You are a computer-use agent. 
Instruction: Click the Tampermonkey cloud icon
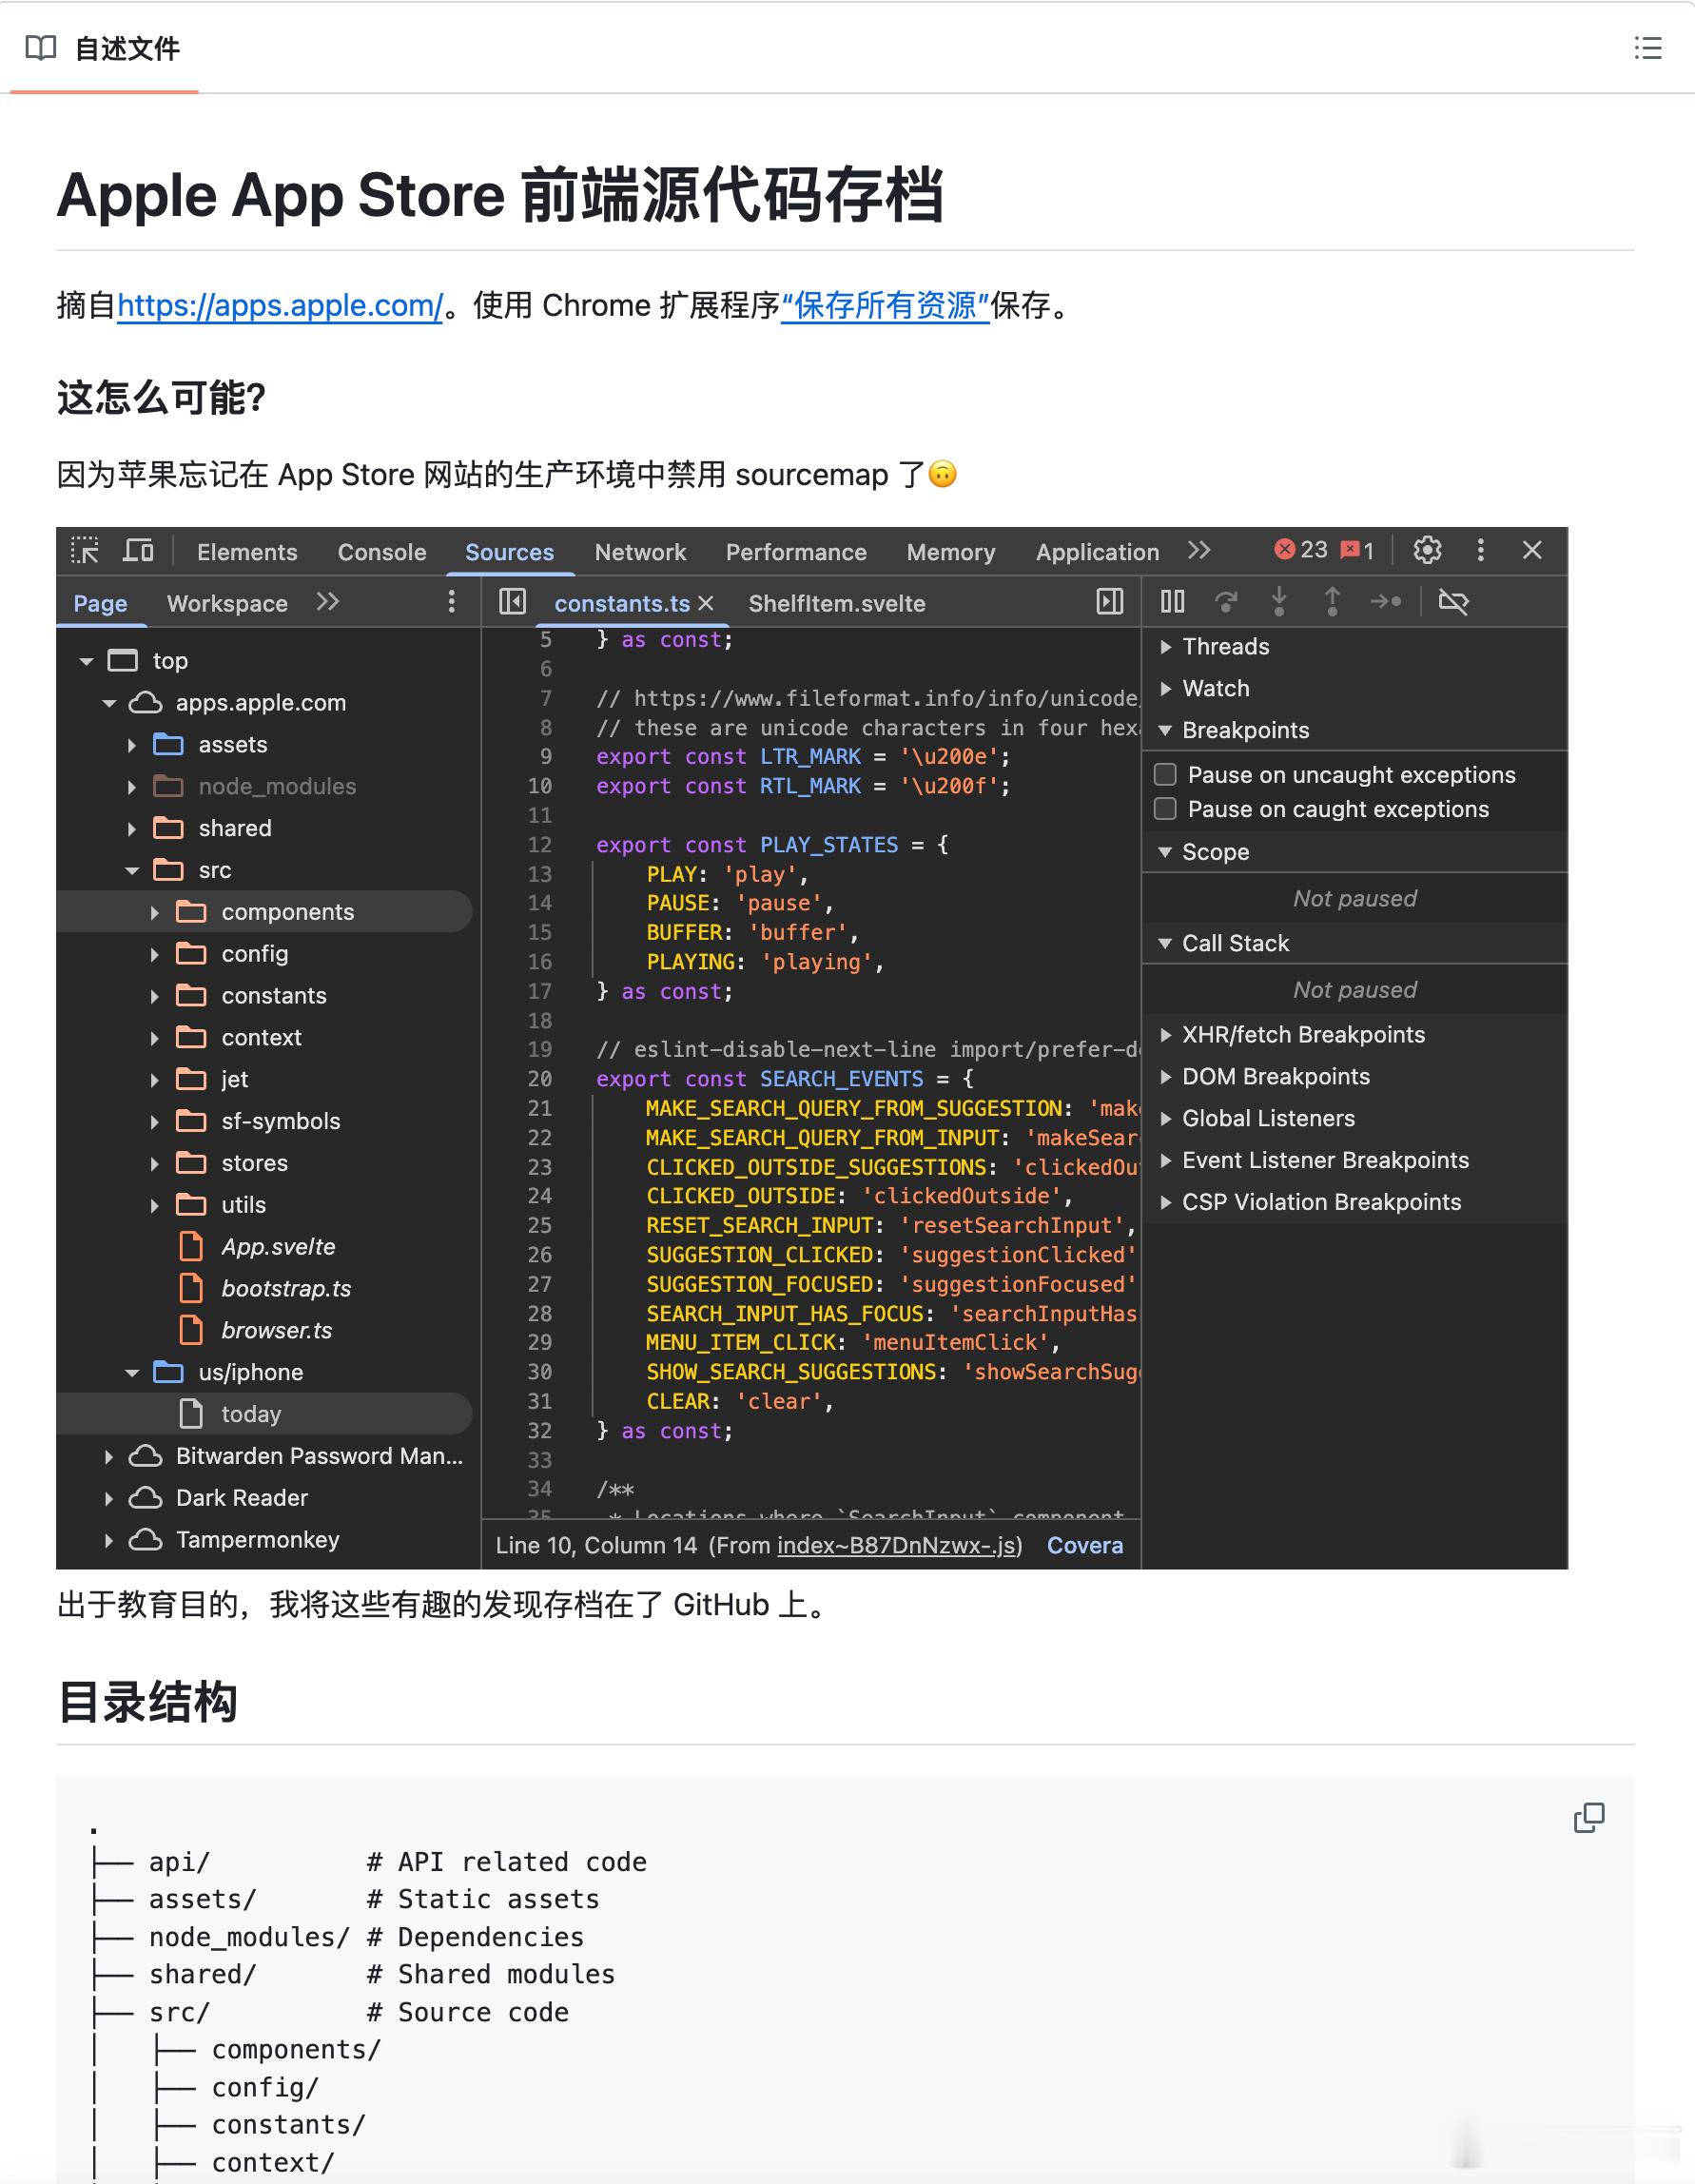pyautogui.click(x=146, y=1539)
